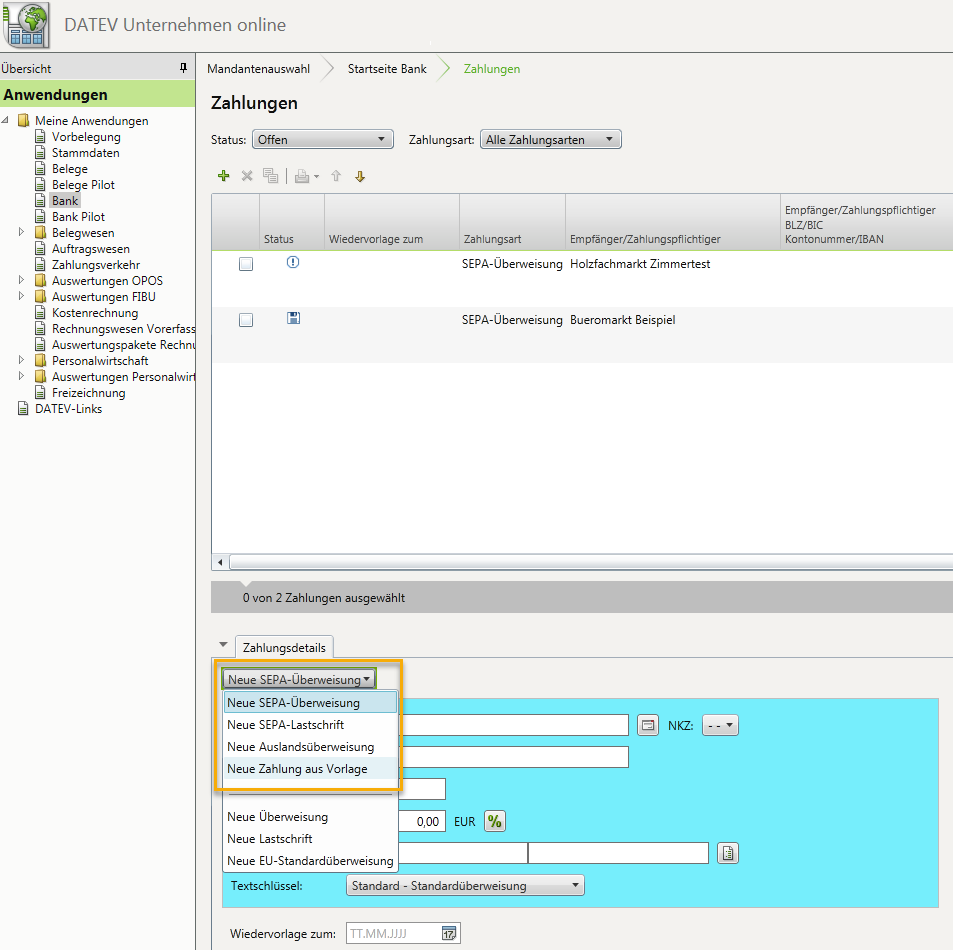Open DATEV-Links in the tree
Screen dimensions: 953x950
(68, 408)
